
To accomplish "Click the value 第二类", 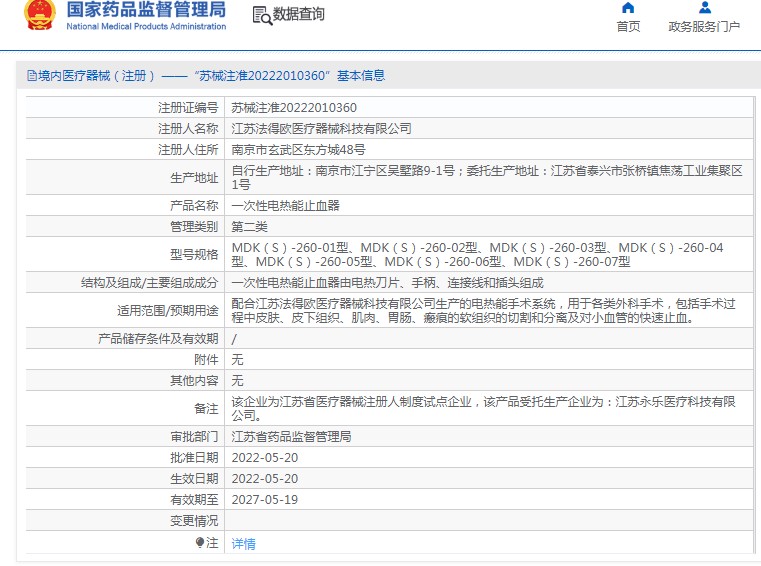I will (x=249, y=226).
